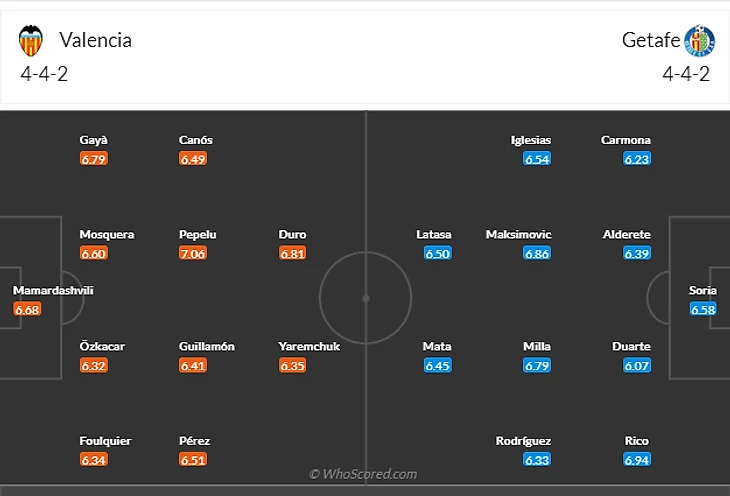Click Carmona's 6.23 rating badge
This screenshot has width=730, height=496.
point(637,159)
